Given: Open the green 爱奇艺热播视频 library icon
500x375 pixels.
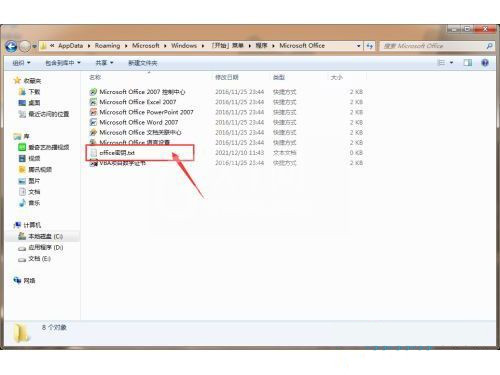Looking at the screenshot, I should [22, 147].
